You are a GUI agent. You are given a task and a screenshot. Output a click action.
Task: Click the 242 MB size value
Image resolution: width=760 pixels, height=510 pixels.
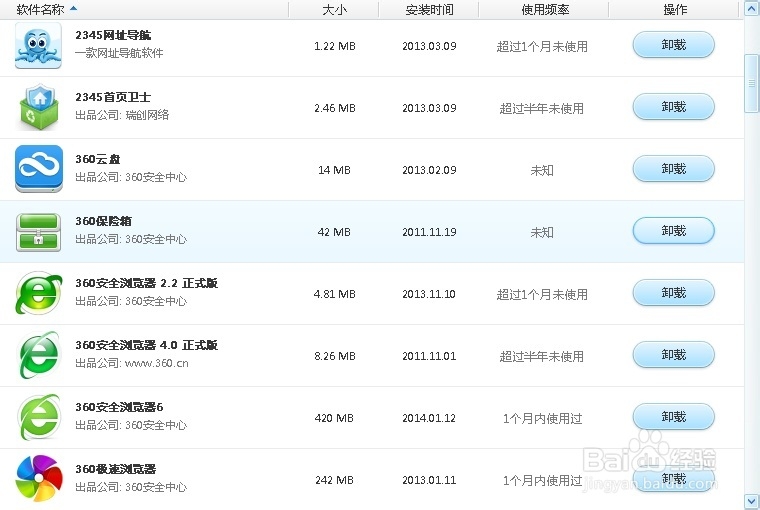point(334,480)
